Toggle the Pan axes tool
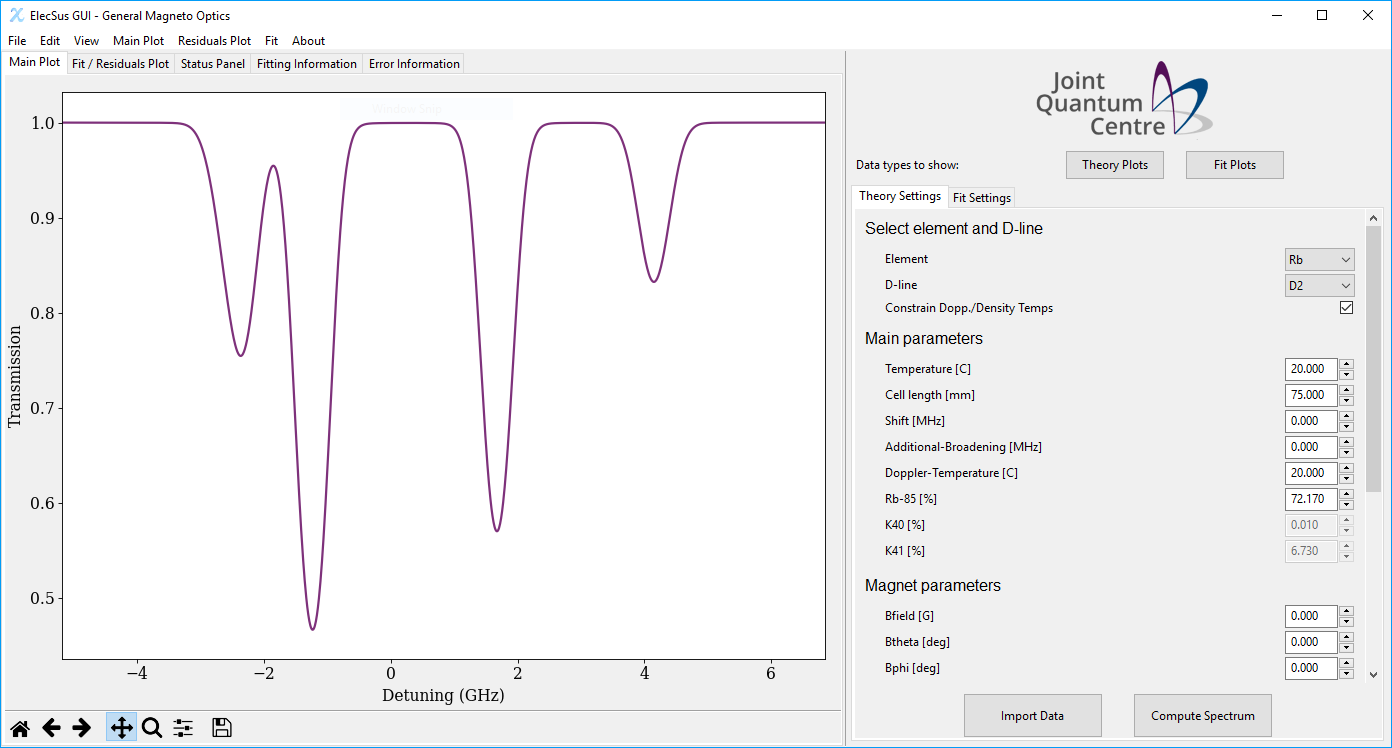 click(121, 728)
